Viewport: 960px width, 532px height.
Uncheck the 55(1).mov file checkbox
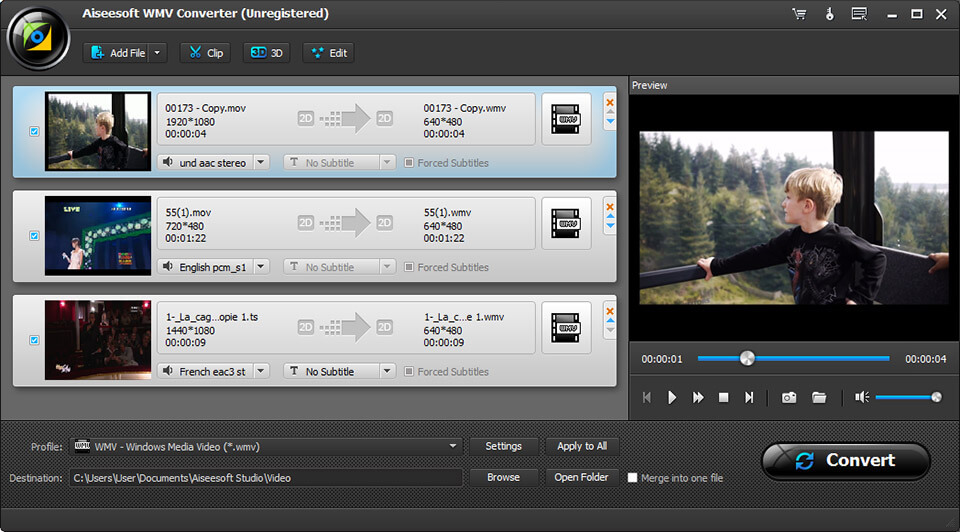pos(34,236)
